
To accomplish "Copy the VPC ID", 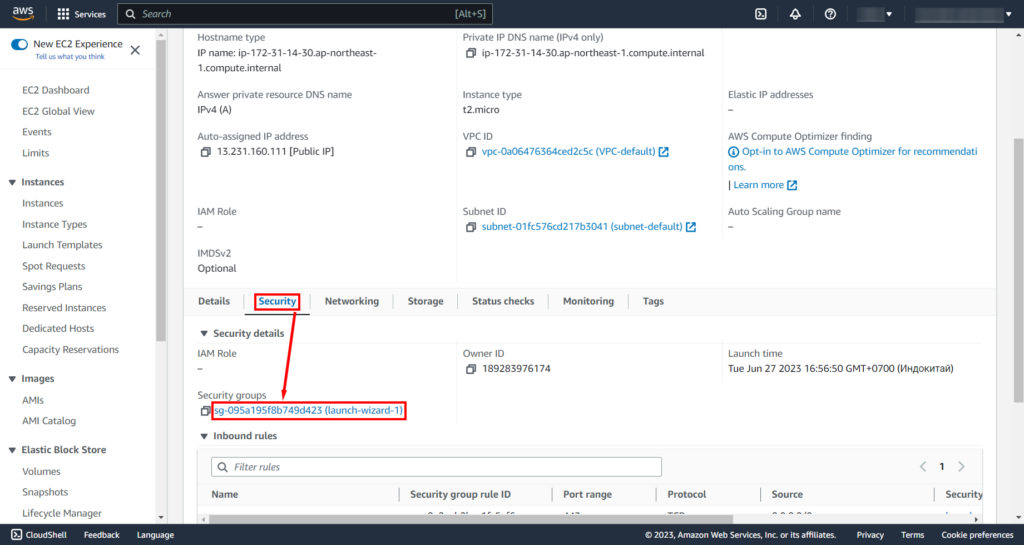I will 470,151.
